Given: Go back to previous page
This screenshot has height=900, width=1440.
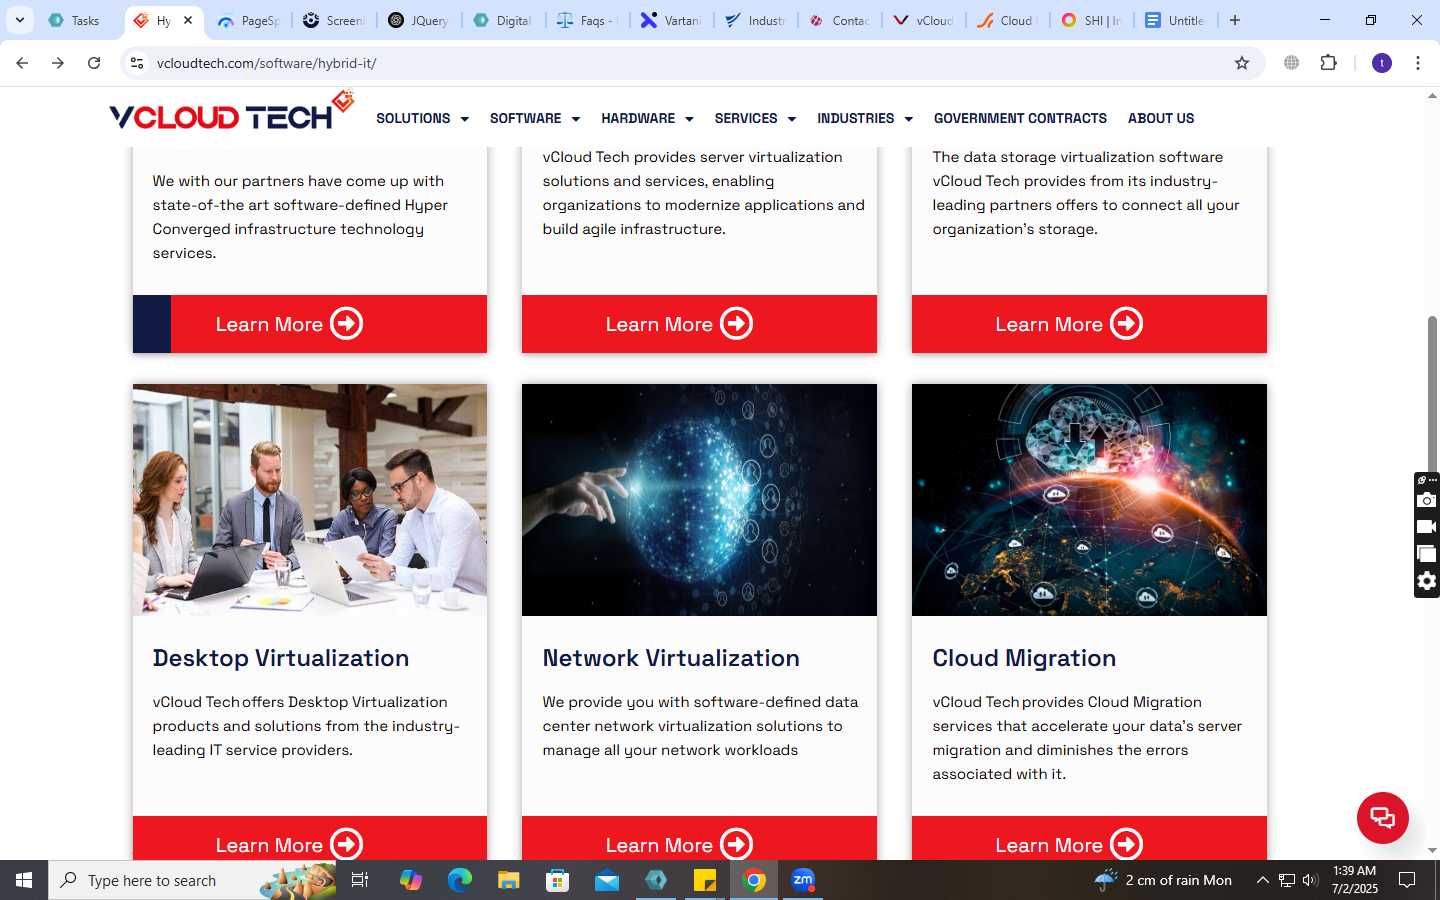Looking at the screenshot, I should [22, 63].
